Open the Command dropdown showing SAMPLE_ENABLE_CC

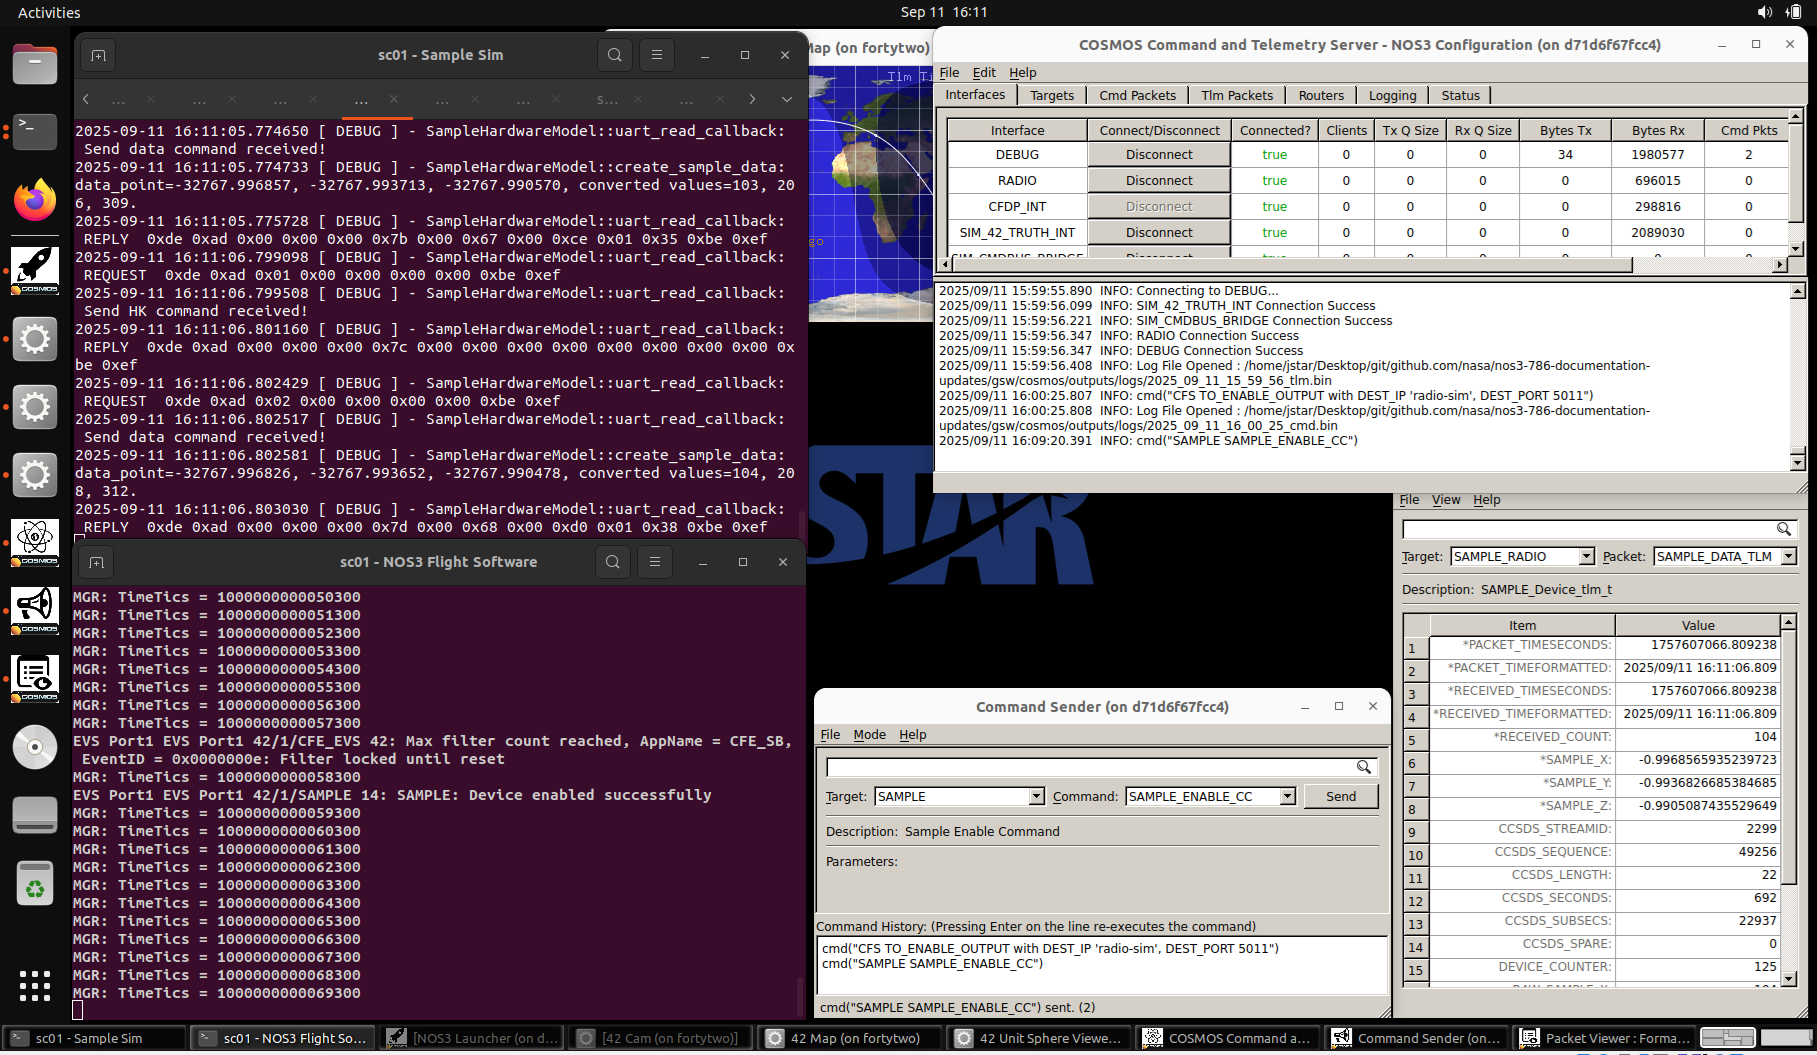point(1288,797)
